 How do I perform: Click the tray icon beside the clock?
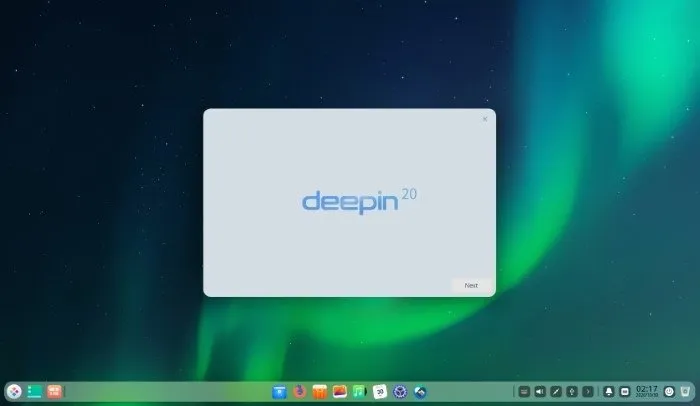[625, 392]
